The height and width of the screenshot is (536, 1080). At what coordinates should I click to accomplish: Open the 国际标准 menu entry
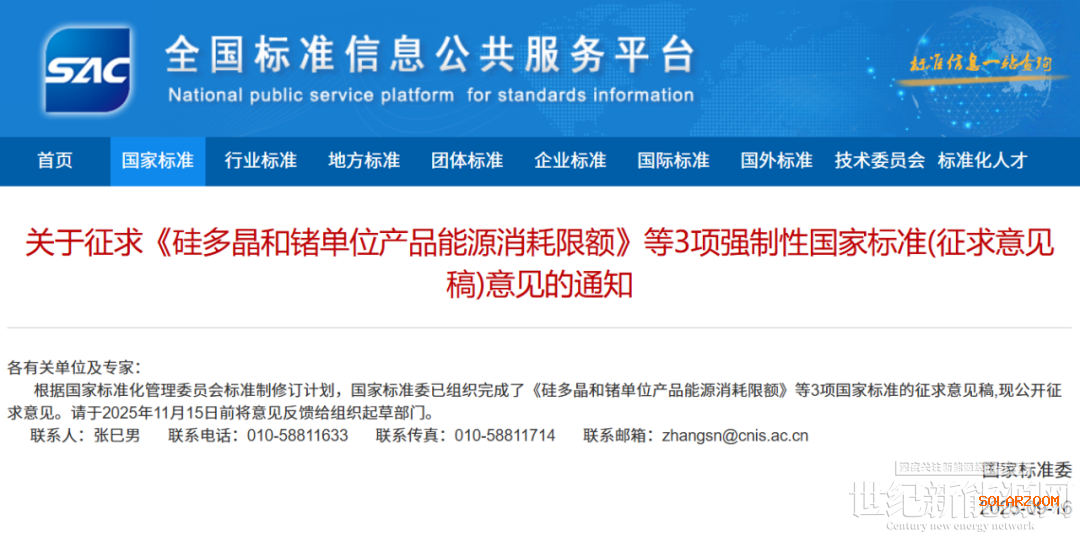tap(673, 161)
